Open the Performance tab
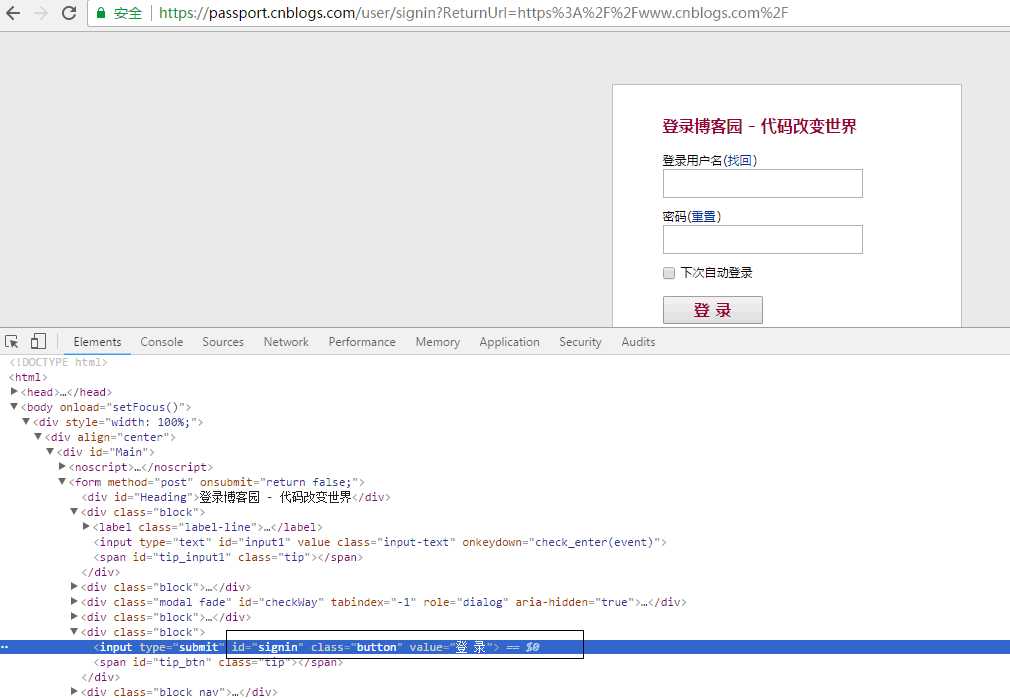 [x=362, y=342]
